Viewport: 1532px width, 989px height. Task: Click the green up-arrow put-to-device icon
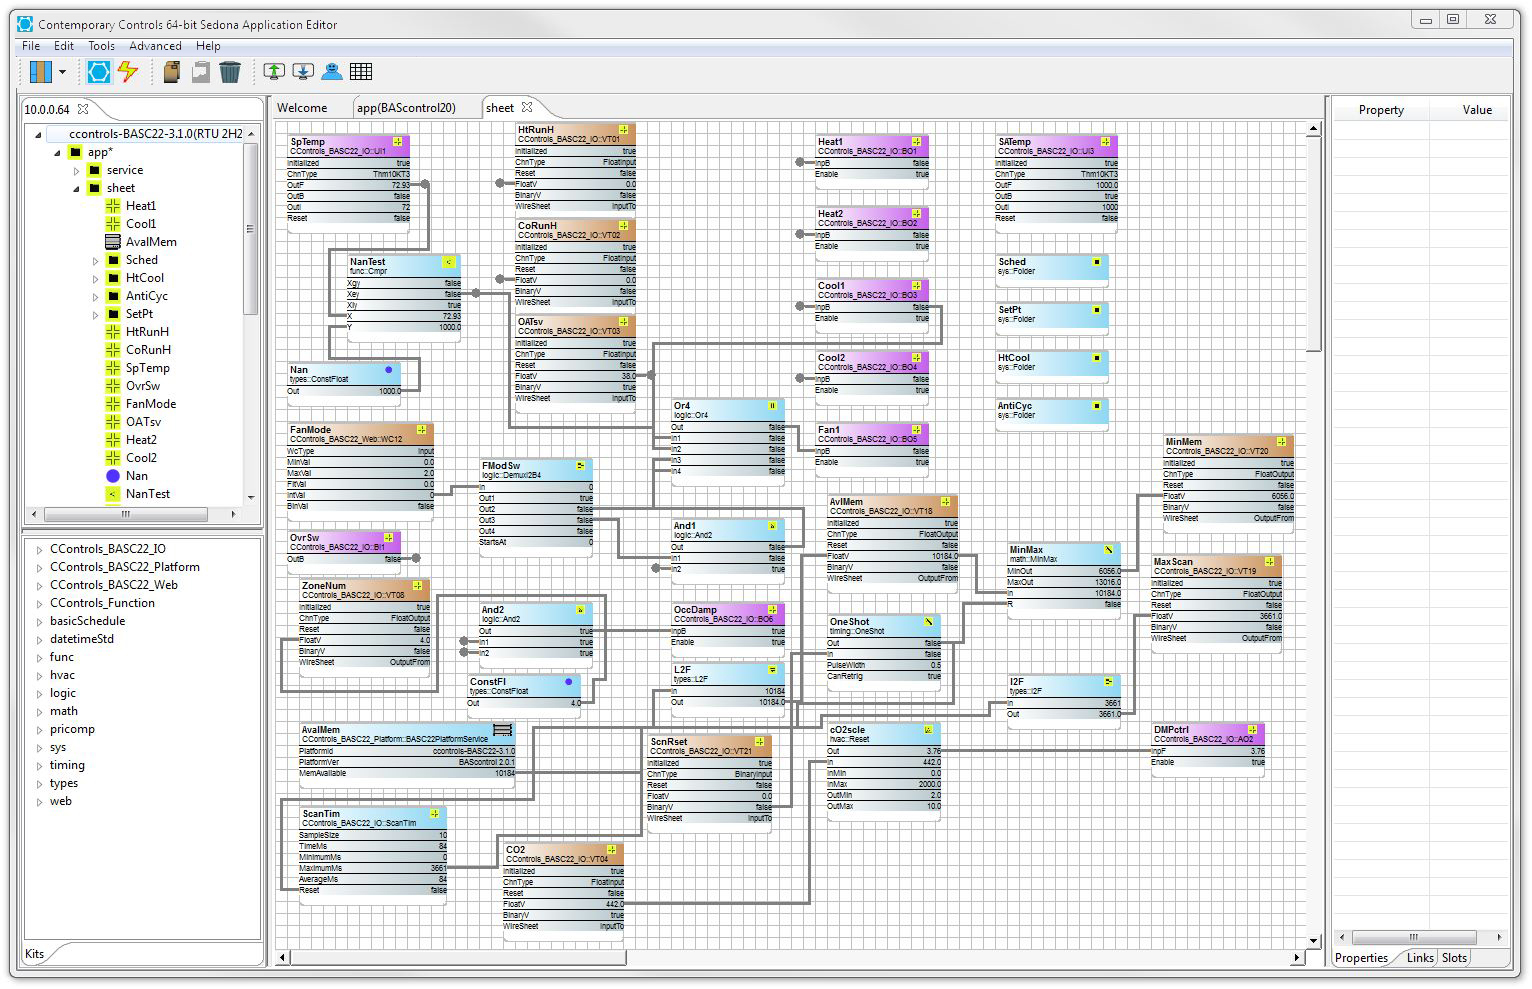point(273,71)
